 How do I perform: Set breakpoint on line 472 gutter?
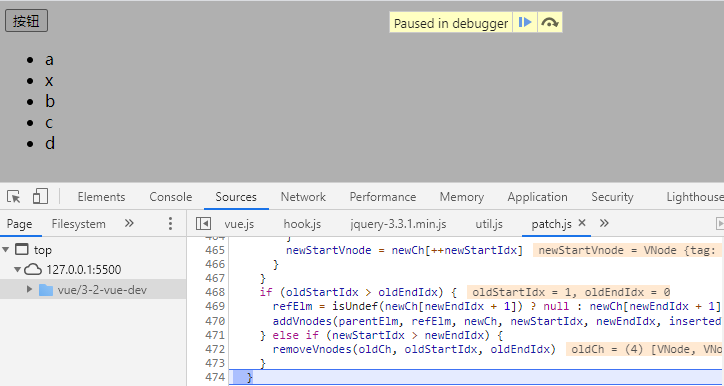(215, 349)
